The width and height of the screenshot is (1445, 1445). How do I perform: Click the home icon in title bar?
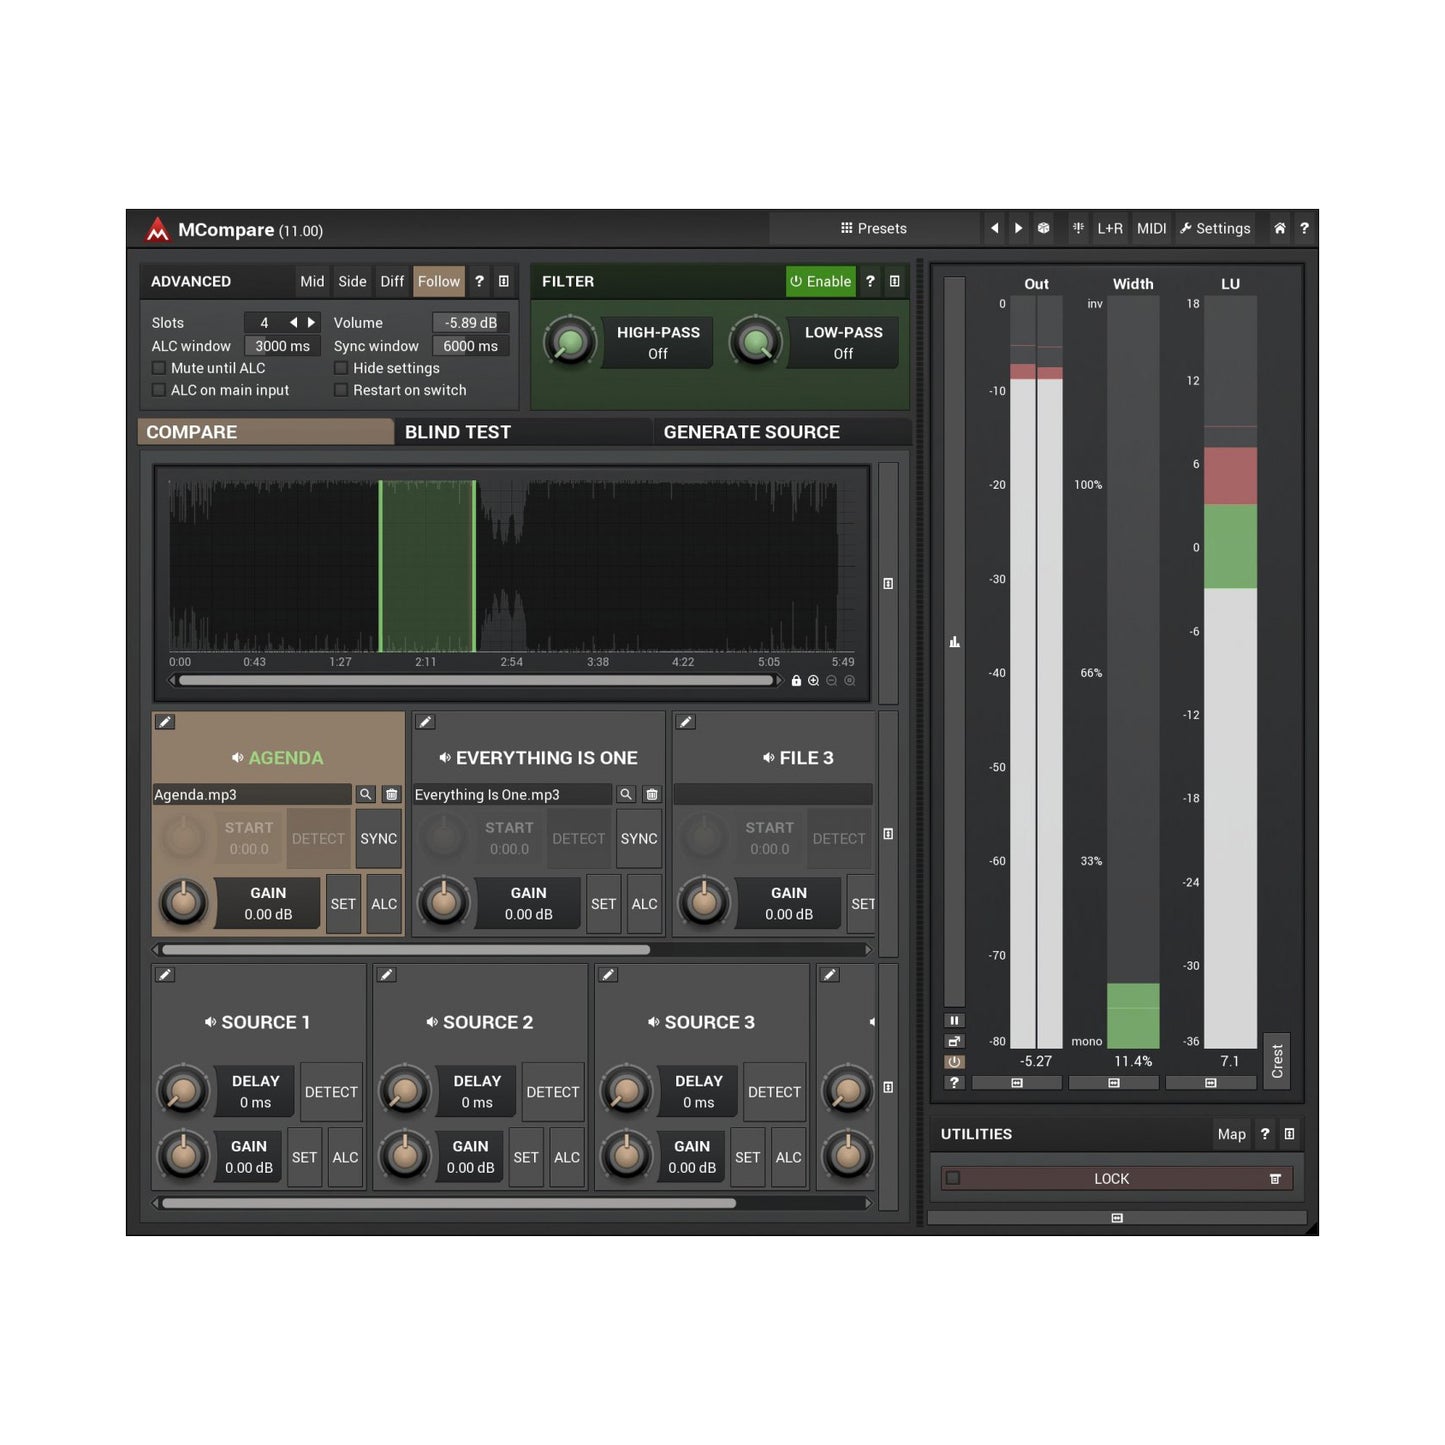pos(1279,228)
